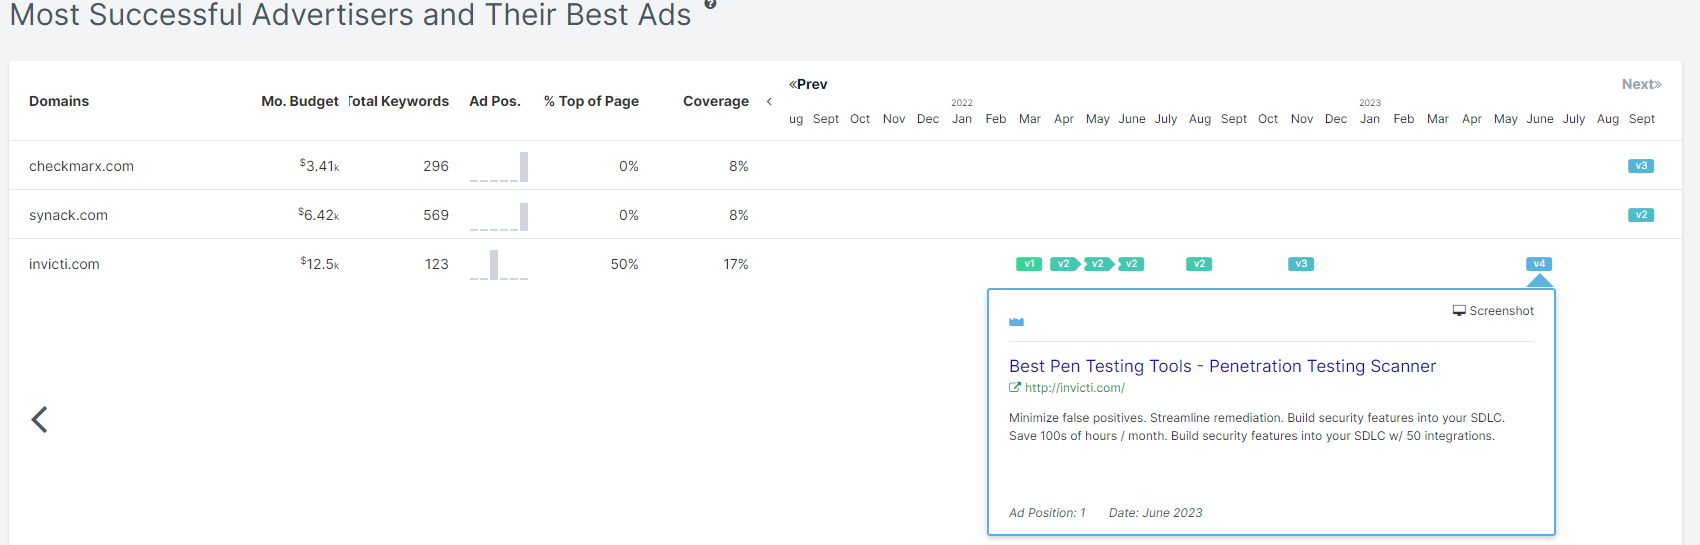Click synack budget value $6.42k
1700x545 pixels.
coord(318,215)
